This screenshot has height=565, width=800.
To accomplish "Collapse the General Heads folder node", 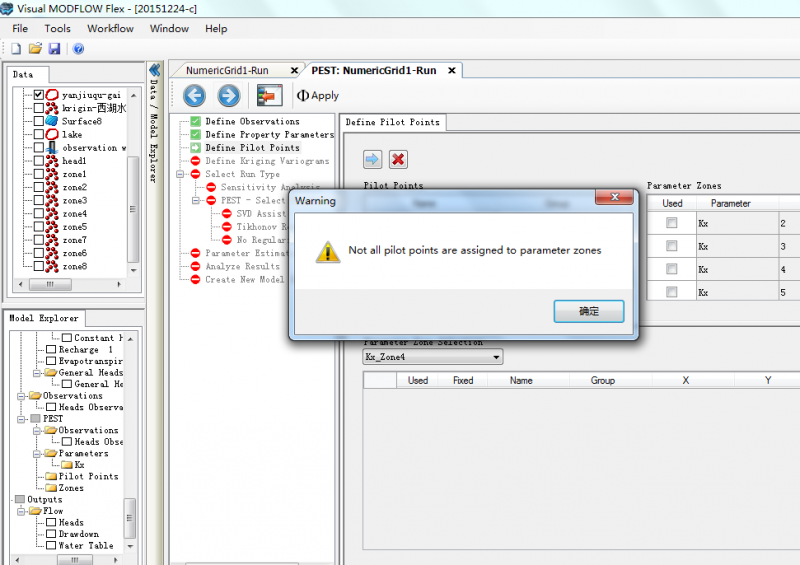I will (x=37, y=373).
